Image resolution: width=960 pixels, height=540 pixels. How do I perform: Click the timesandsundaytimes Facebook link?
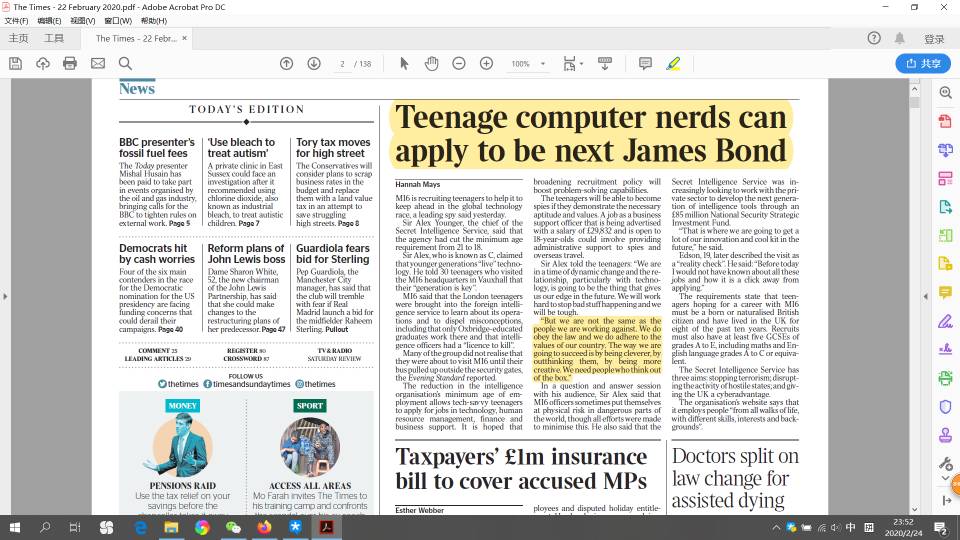[247, 384]
